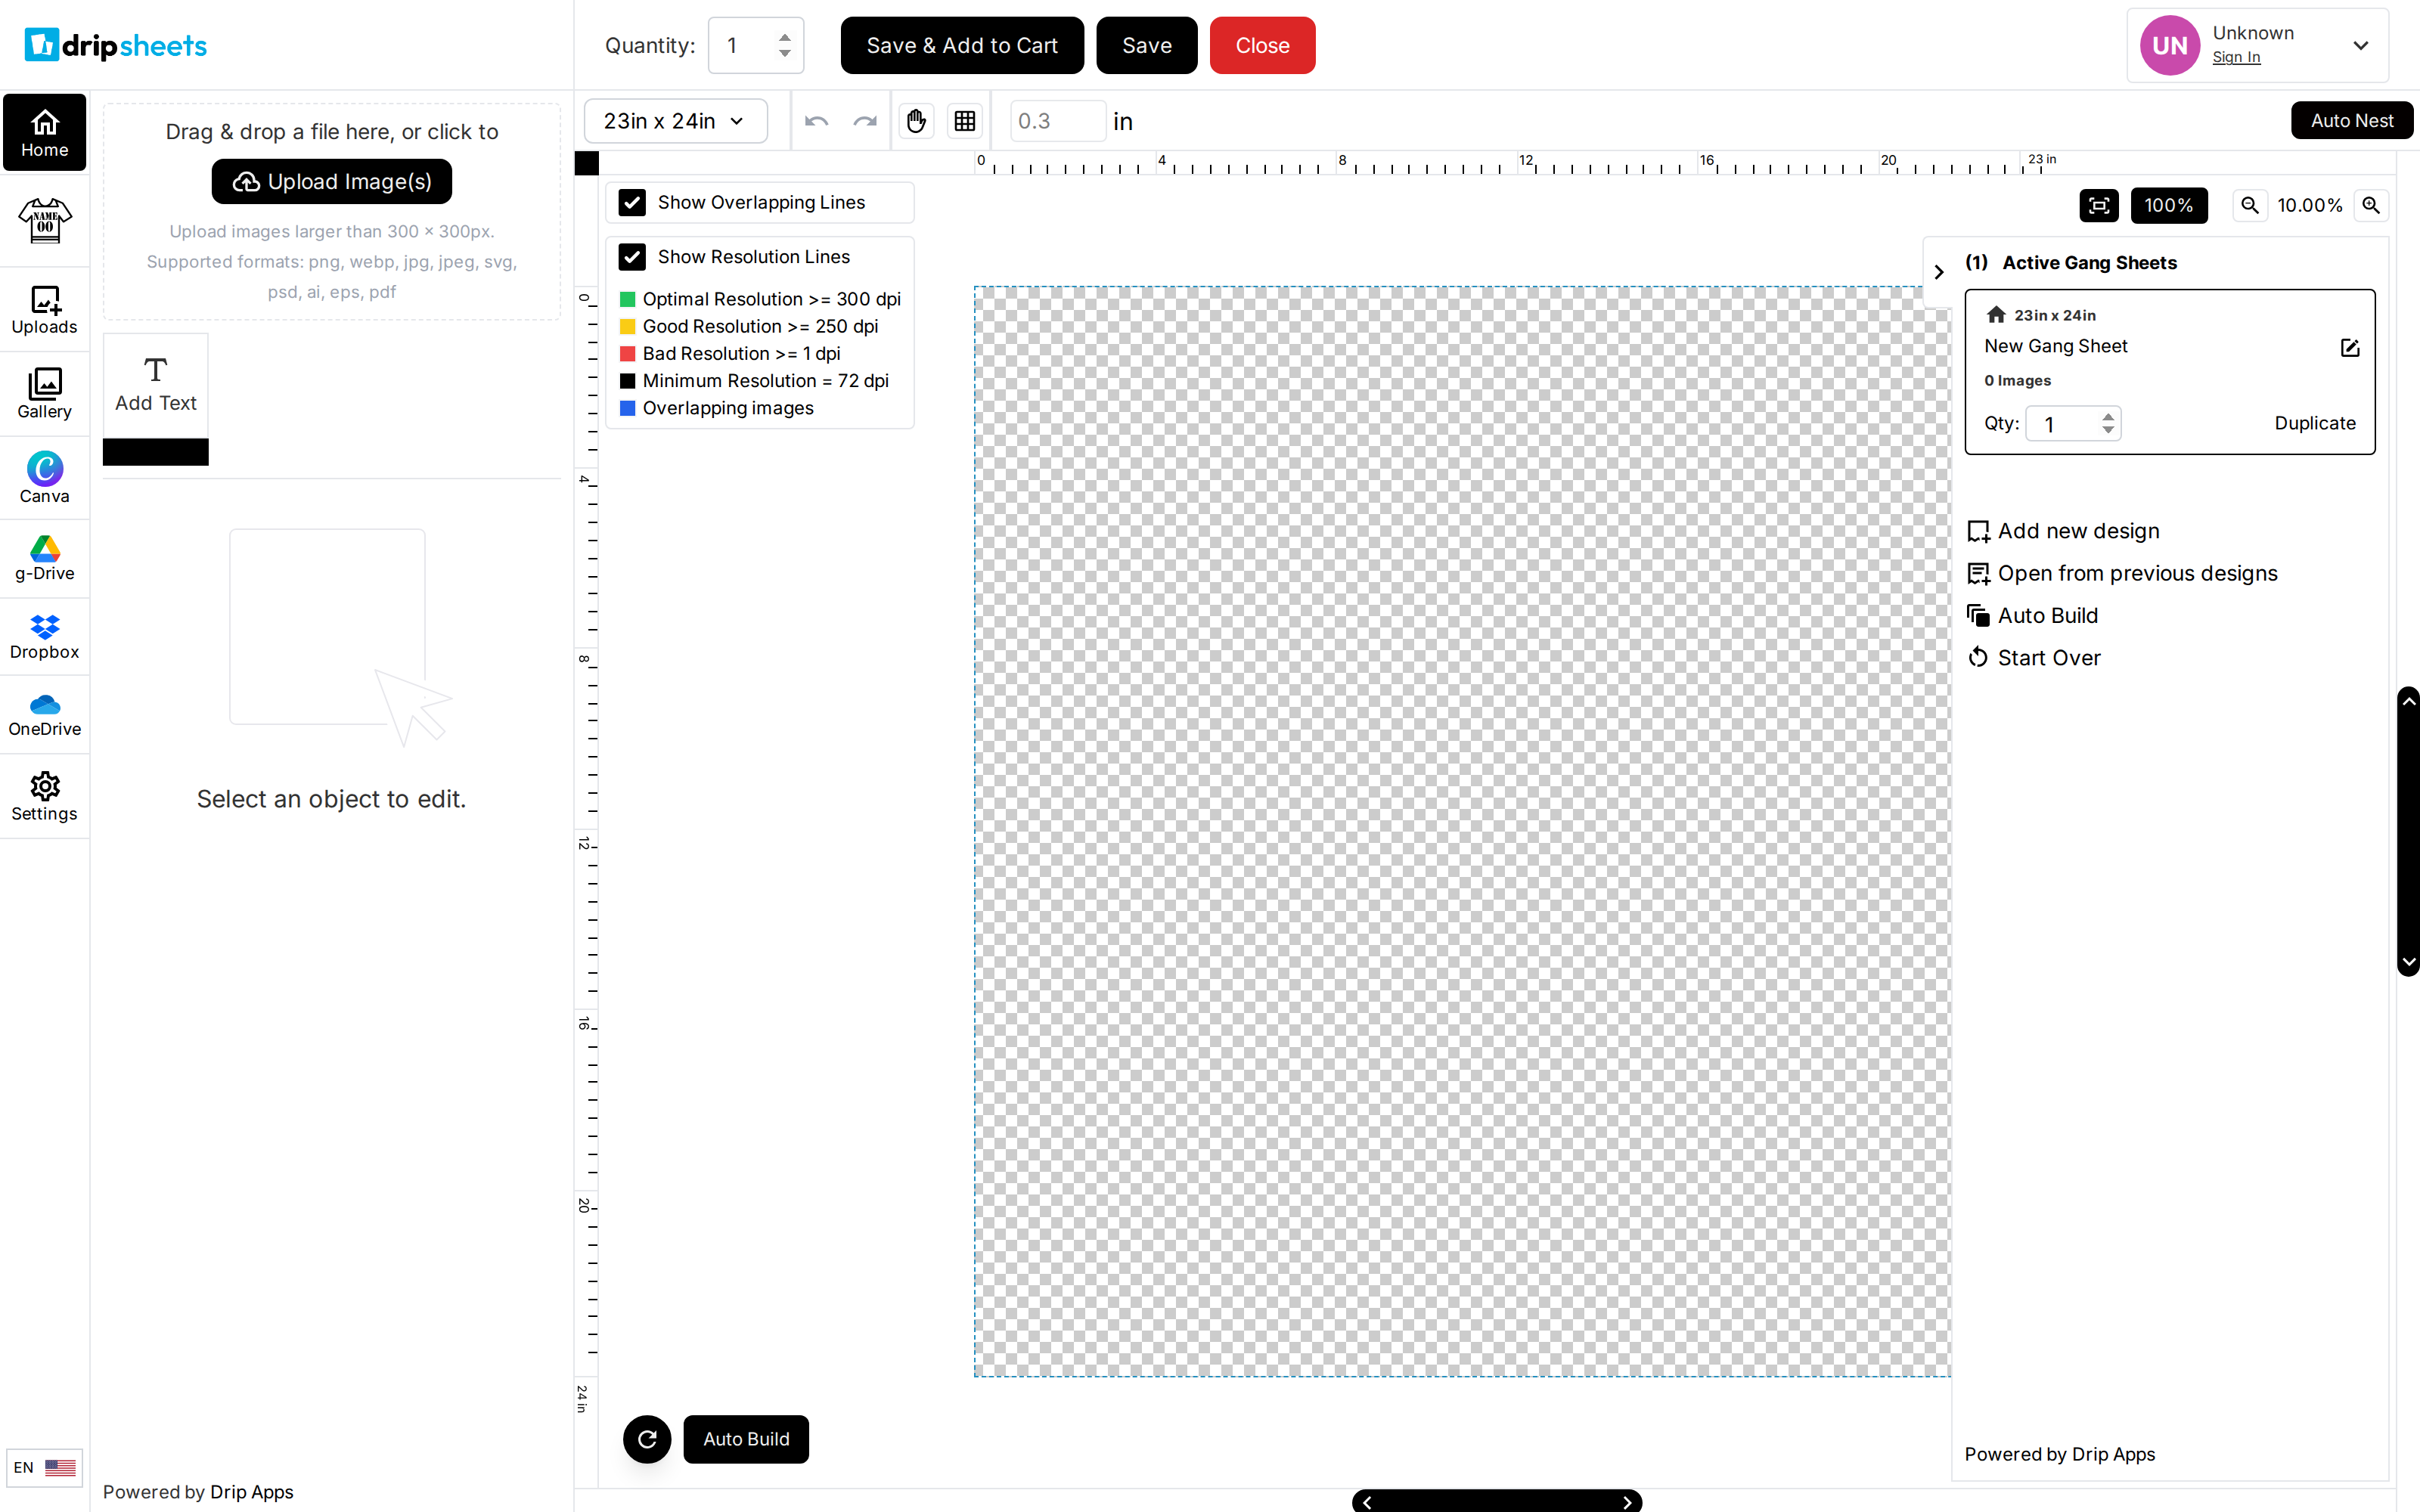Click the Sign In link

point(2236,57)
